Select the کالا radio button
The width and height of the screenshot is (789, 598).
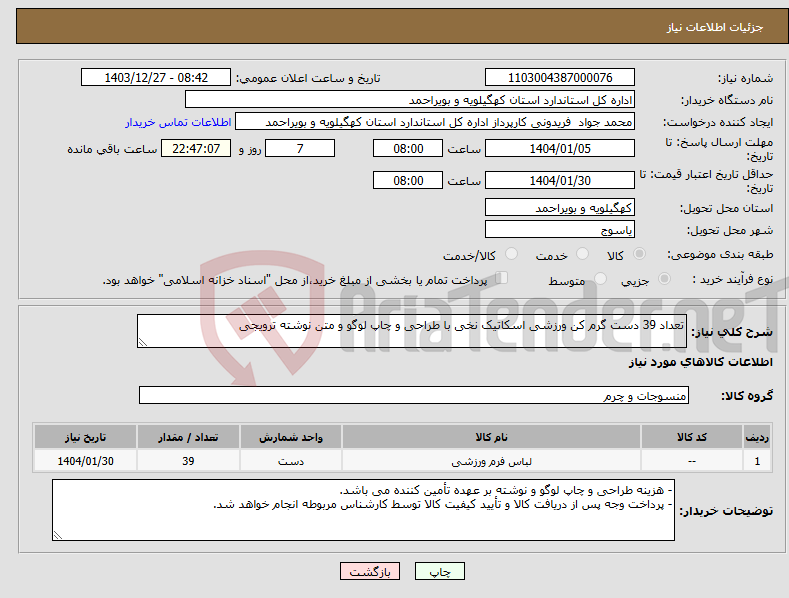[639, 254]
